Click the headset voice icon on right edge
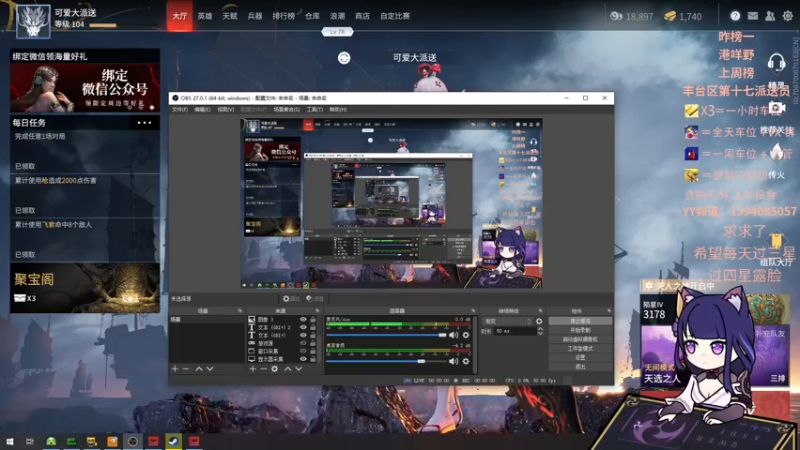Image resolution: width=800 pixels, height=450 pixels. (x=776, y=63)
